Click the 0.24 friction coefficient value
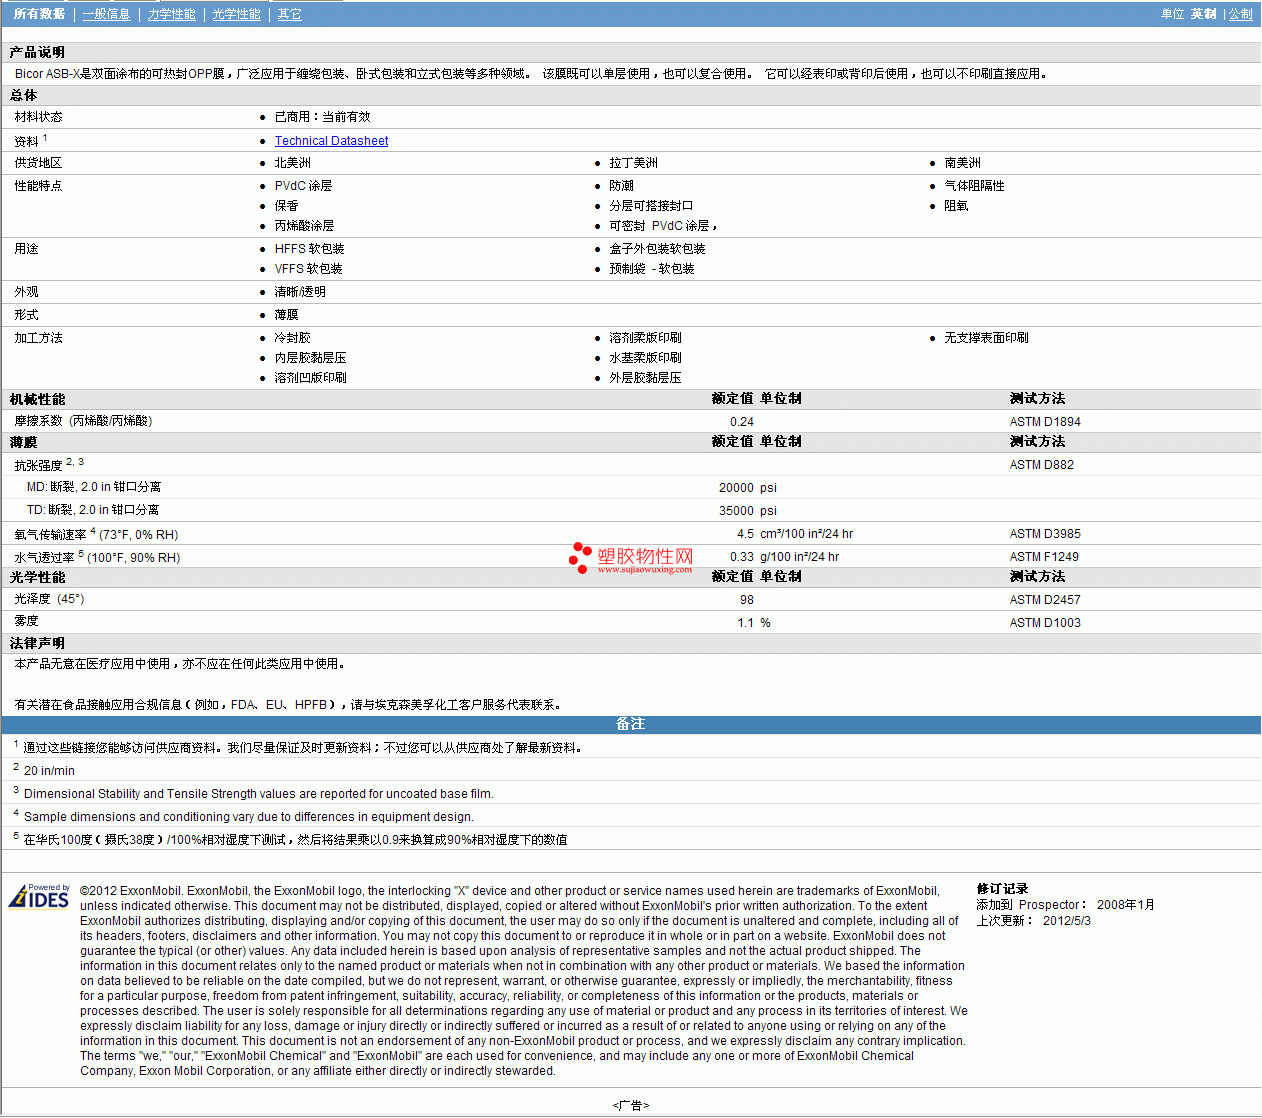 coord(742,422)
